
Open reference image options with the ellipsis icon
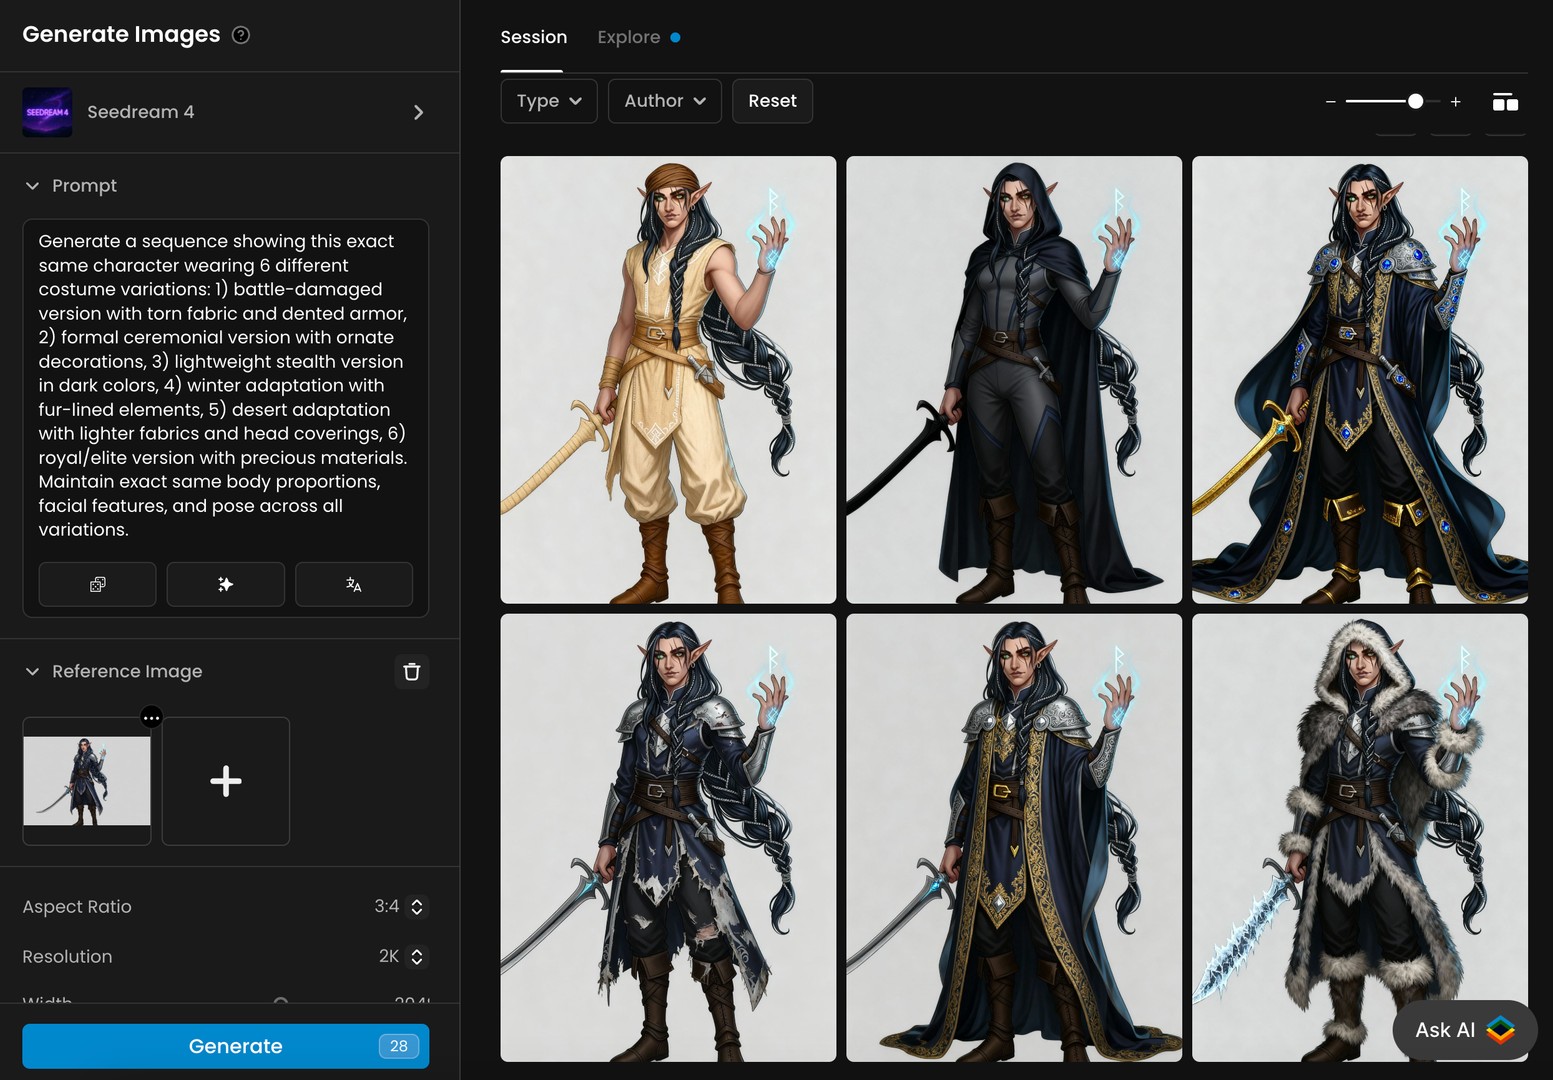tap(151, 717)
